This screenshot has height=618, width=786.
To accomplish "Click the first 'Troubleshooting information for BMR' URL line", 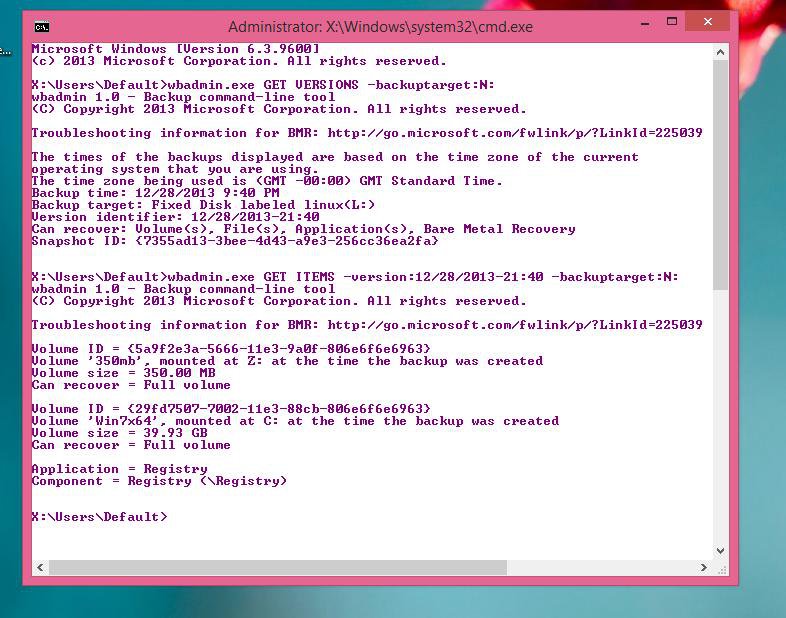I will click(x=367, y=133).
